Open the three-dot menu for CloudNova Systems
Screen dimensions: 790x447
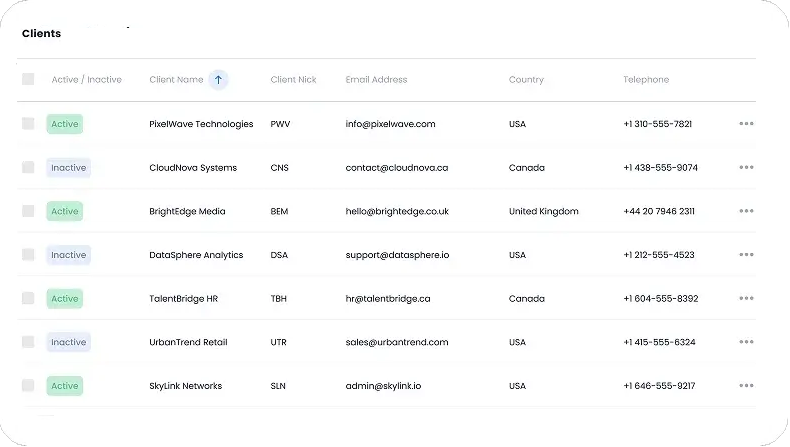746,167
